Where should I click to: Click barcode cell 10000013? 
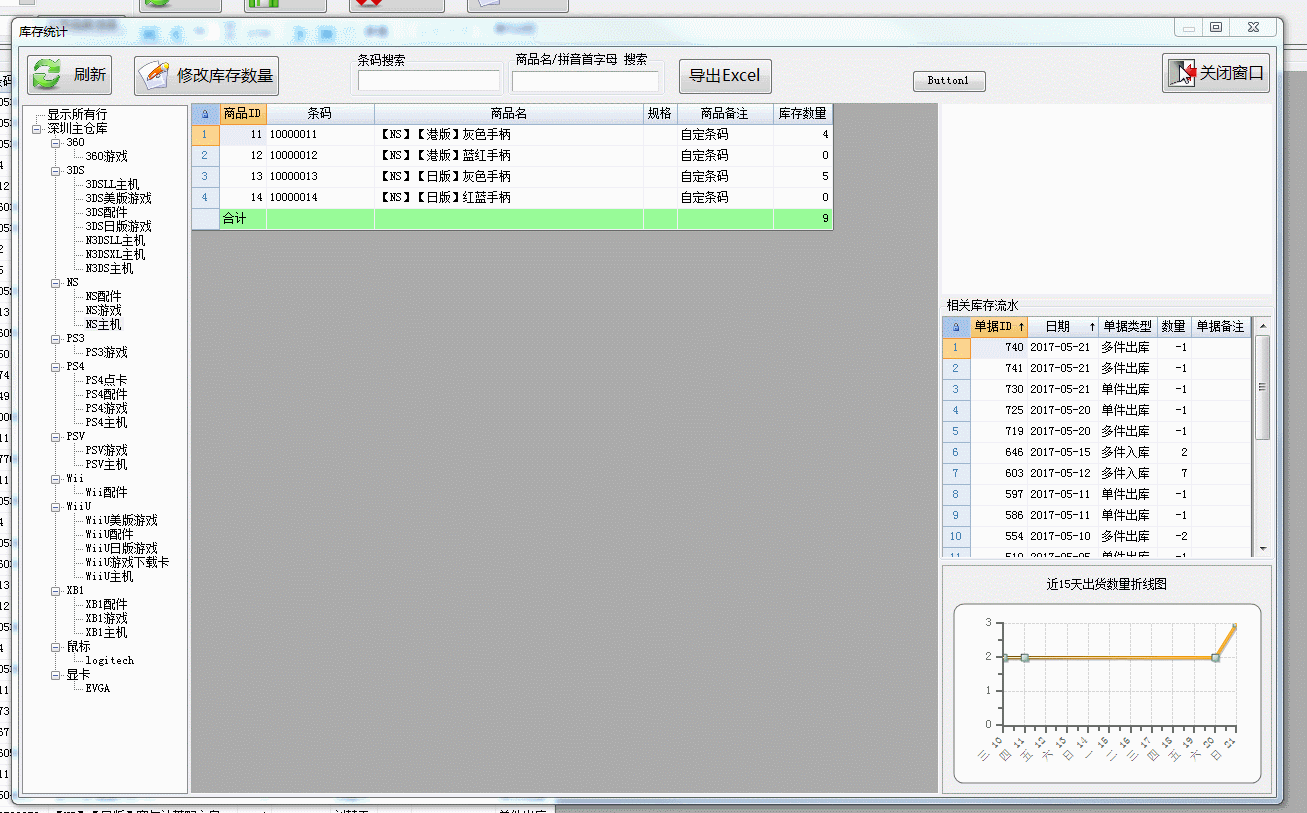coord(320,176)
